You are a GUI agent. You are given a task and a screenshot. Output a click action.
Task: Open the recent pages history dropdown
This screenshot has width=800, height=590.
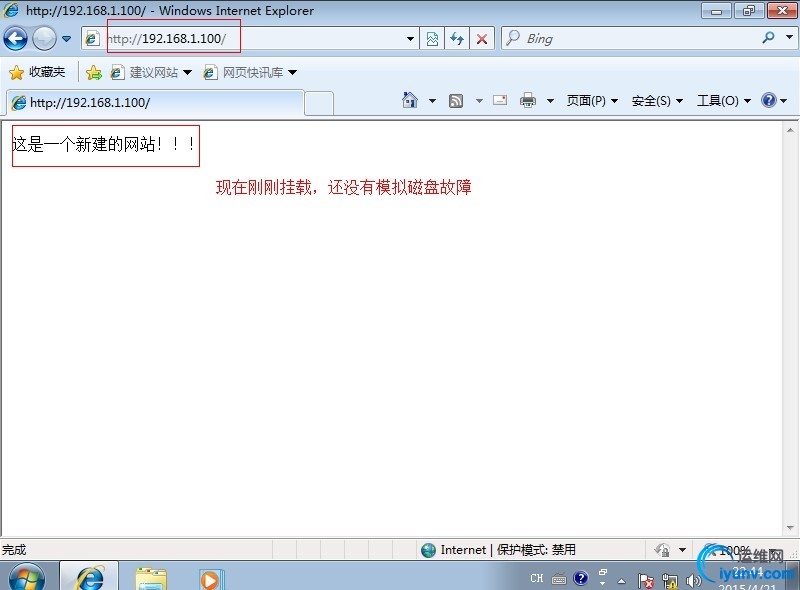point(66,39)
